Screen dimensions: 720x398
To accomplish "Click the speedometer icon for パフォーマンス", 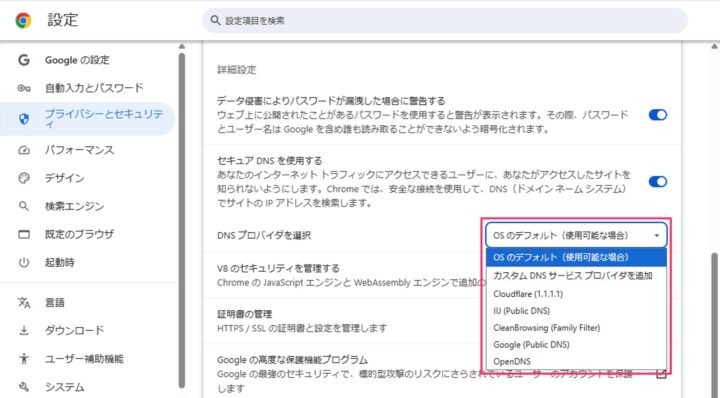I will point(24,150).
